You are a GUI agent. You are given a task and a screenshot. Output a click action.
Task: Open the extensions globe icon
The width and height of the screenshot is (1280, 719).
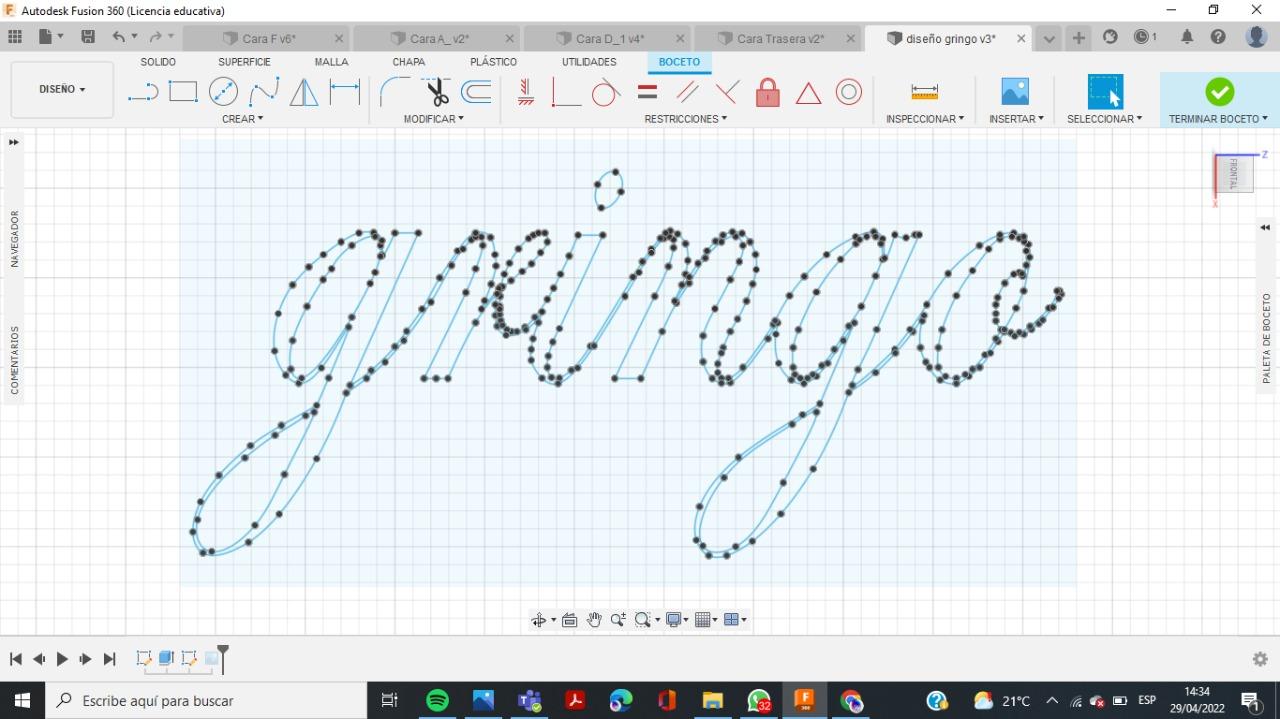(1110, 37)
